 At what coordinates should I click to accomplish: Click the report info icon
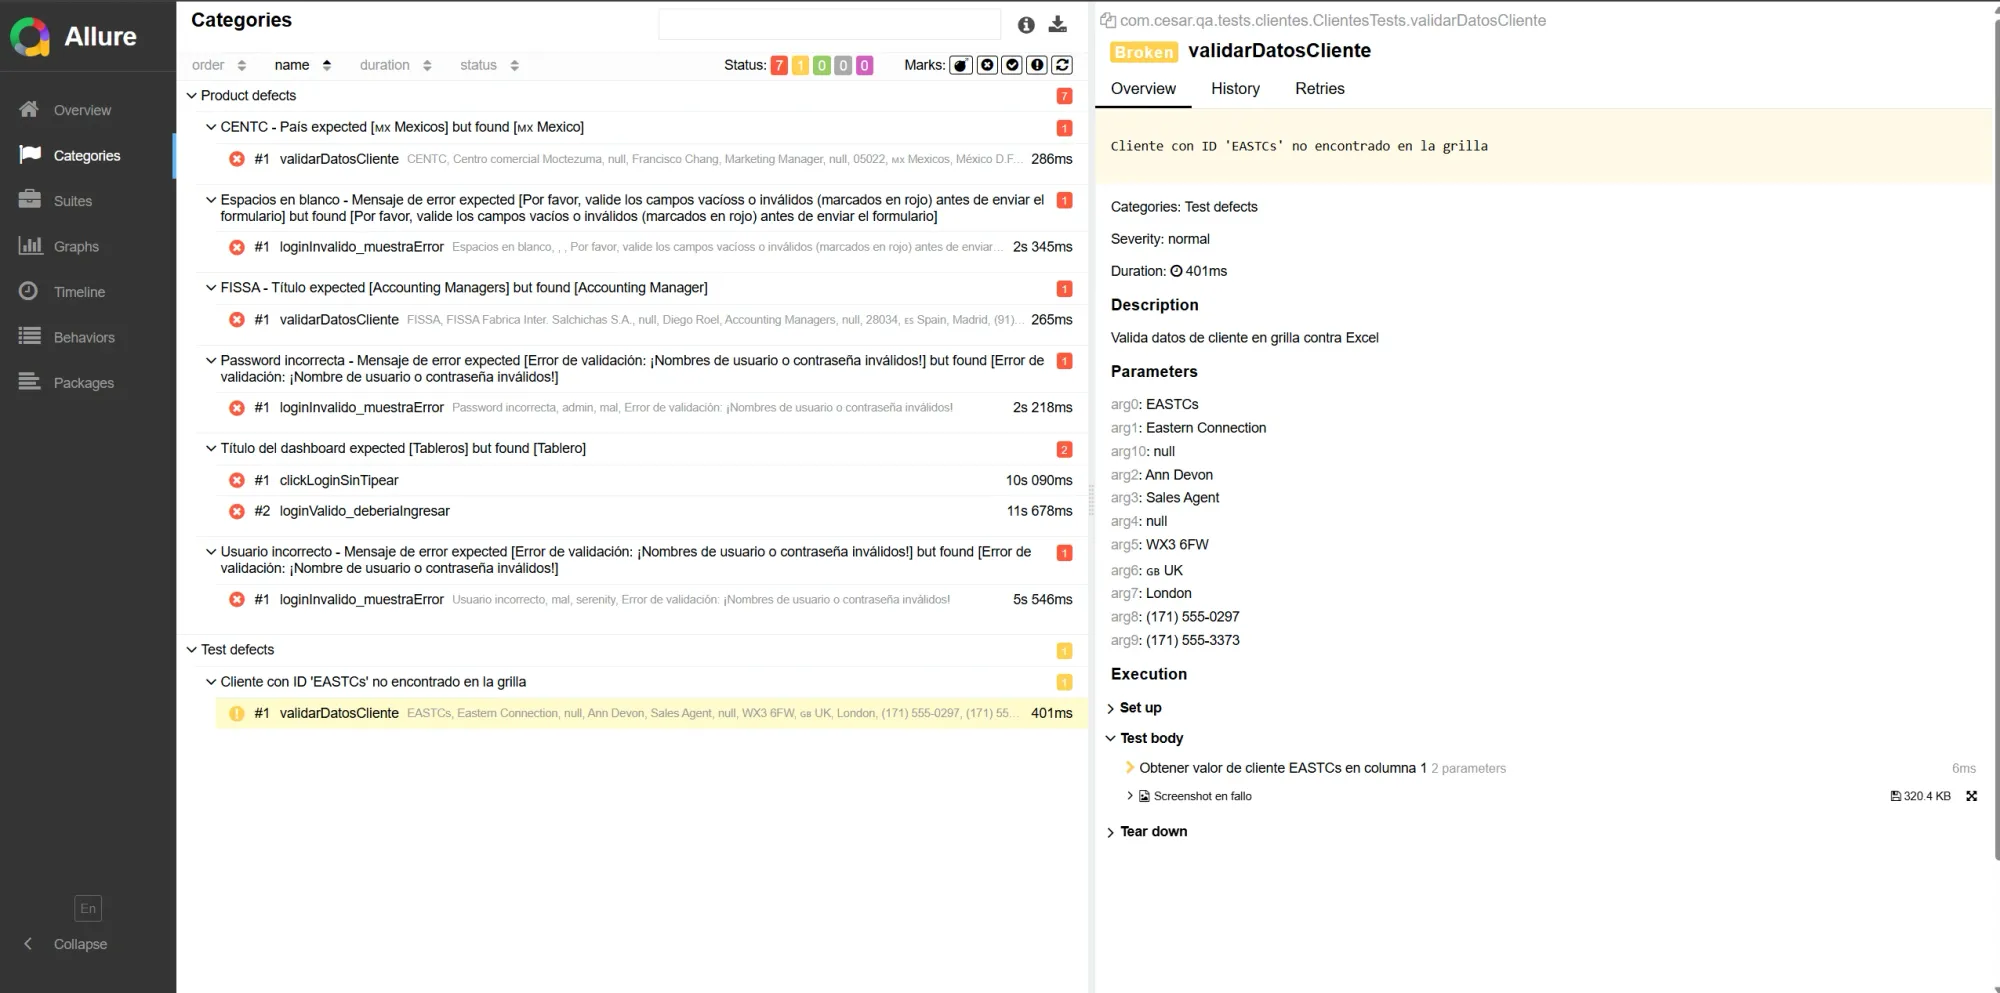coord(1026,25)
